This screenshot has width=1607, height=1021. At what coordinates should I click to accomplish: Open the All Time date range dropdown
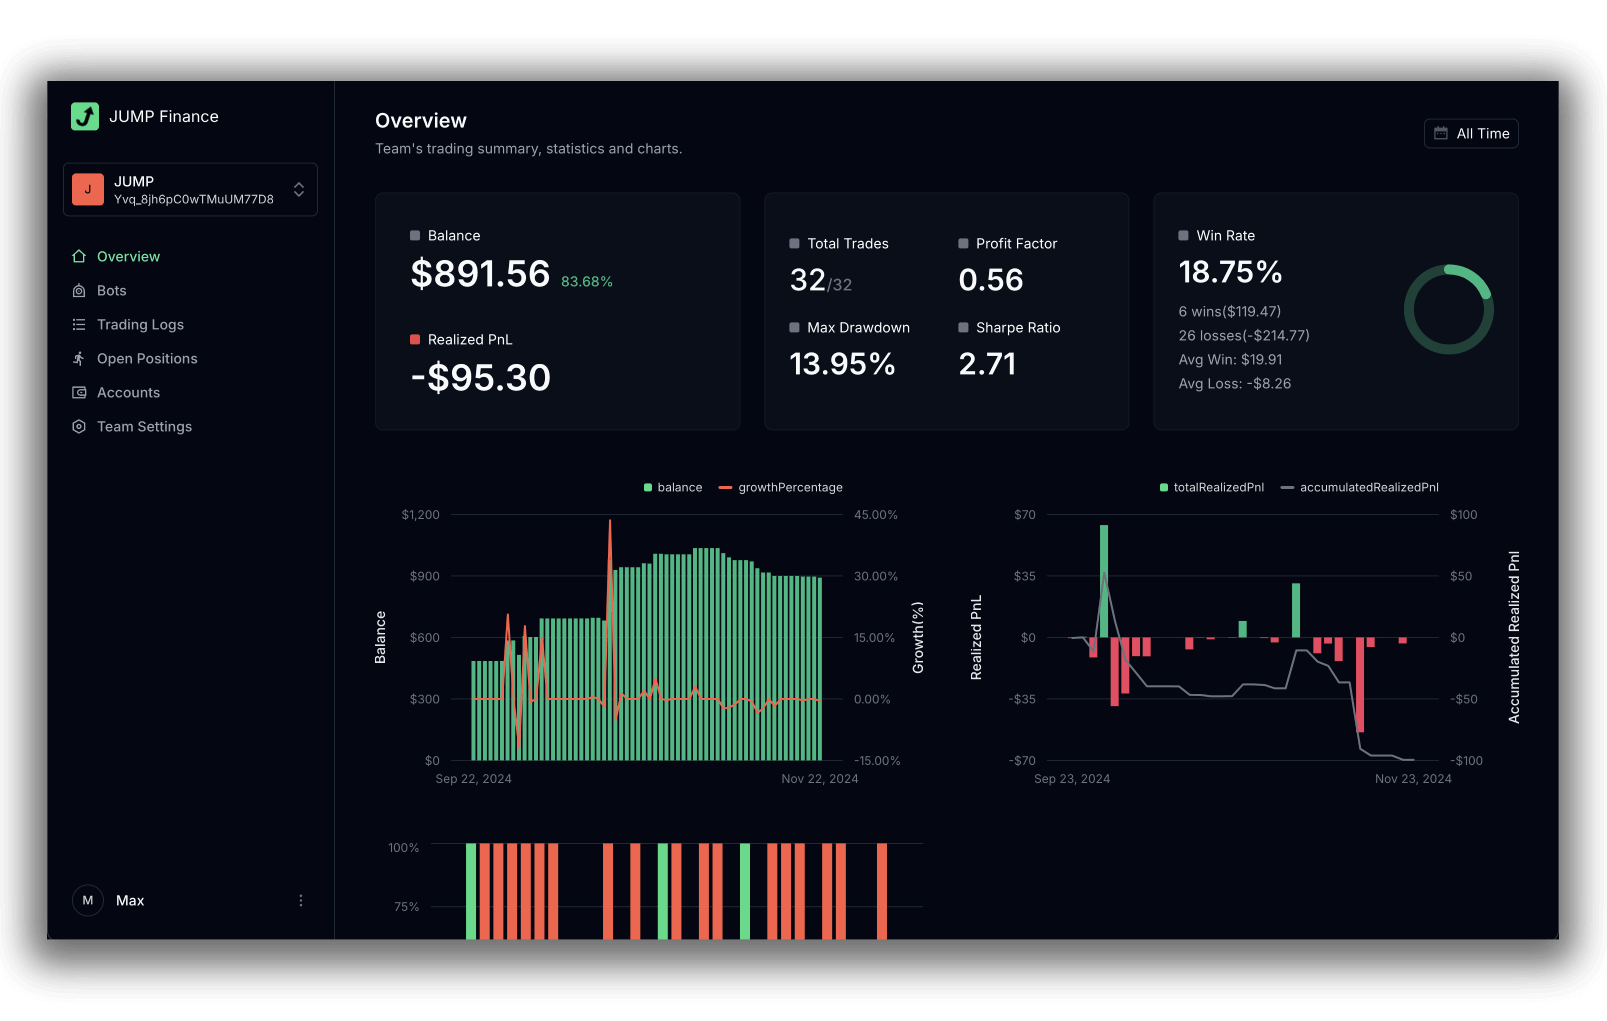[1471, 134]
